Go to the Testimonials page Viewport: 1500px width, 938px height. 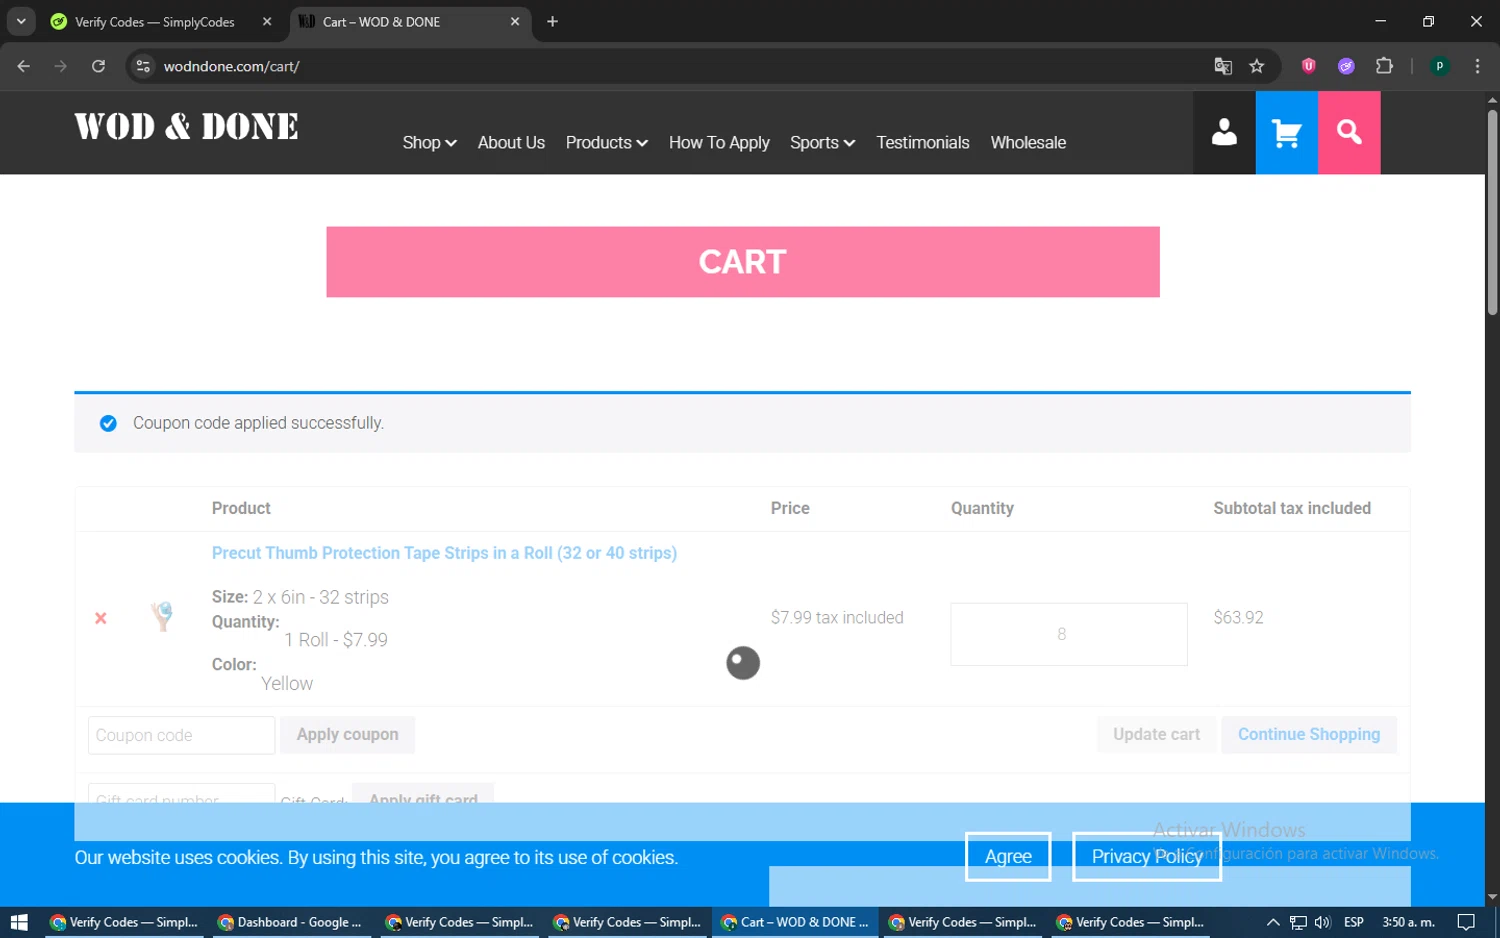(923, 142)
